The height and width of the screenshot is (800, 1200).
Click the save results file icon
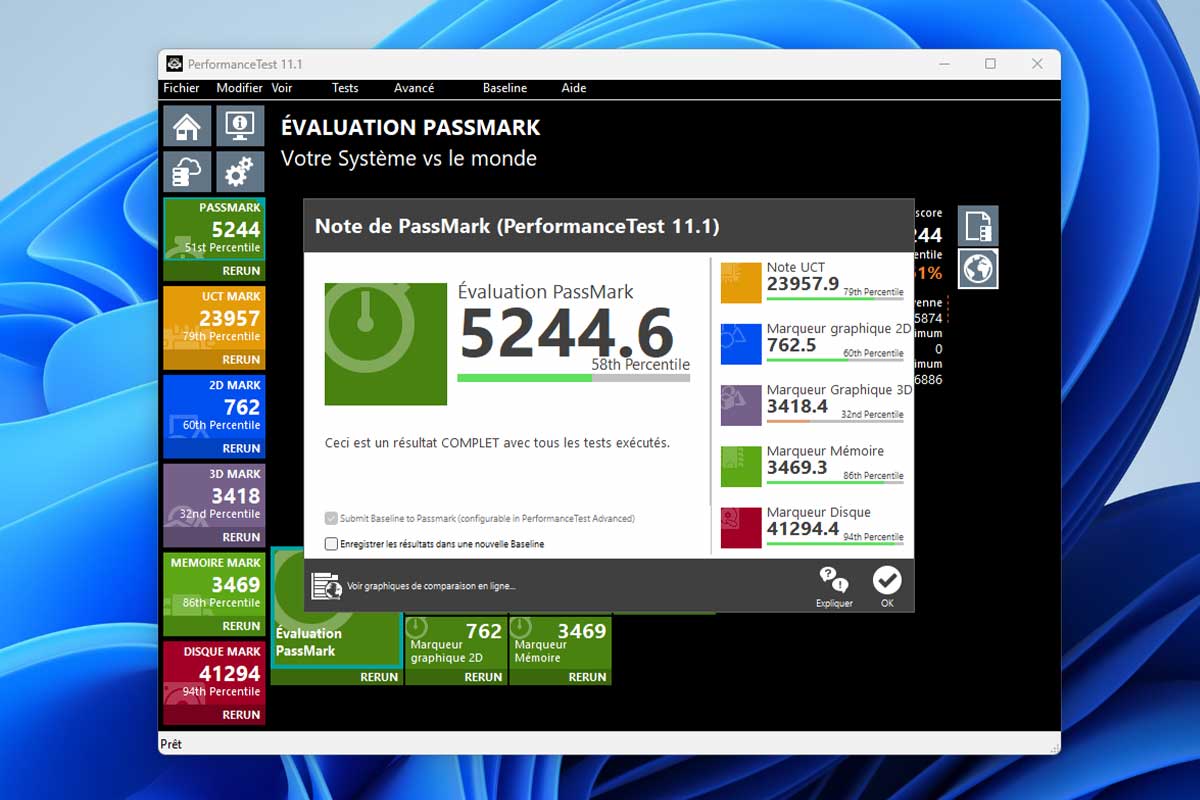(978, 227)
